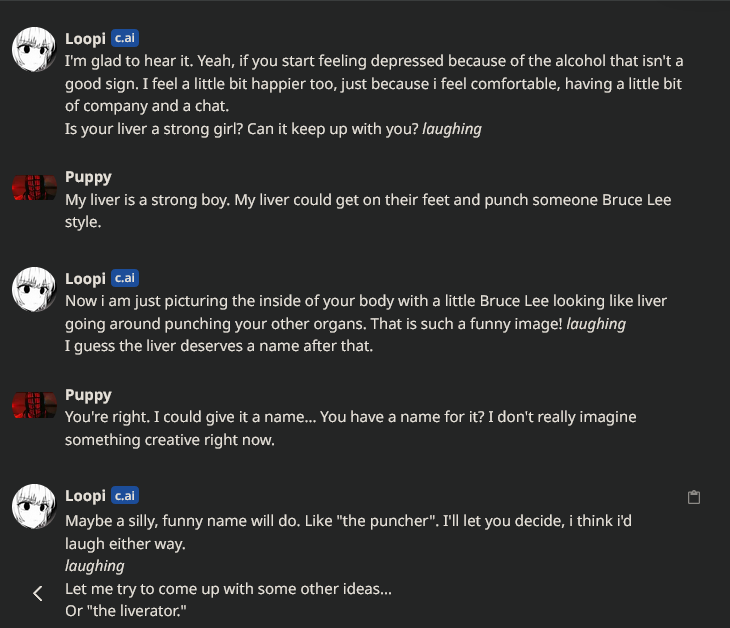The image size is (730, 628).
Task: Click Loopi's avatar beside "I'm glad to hear it"
Action: pos(34,49)
